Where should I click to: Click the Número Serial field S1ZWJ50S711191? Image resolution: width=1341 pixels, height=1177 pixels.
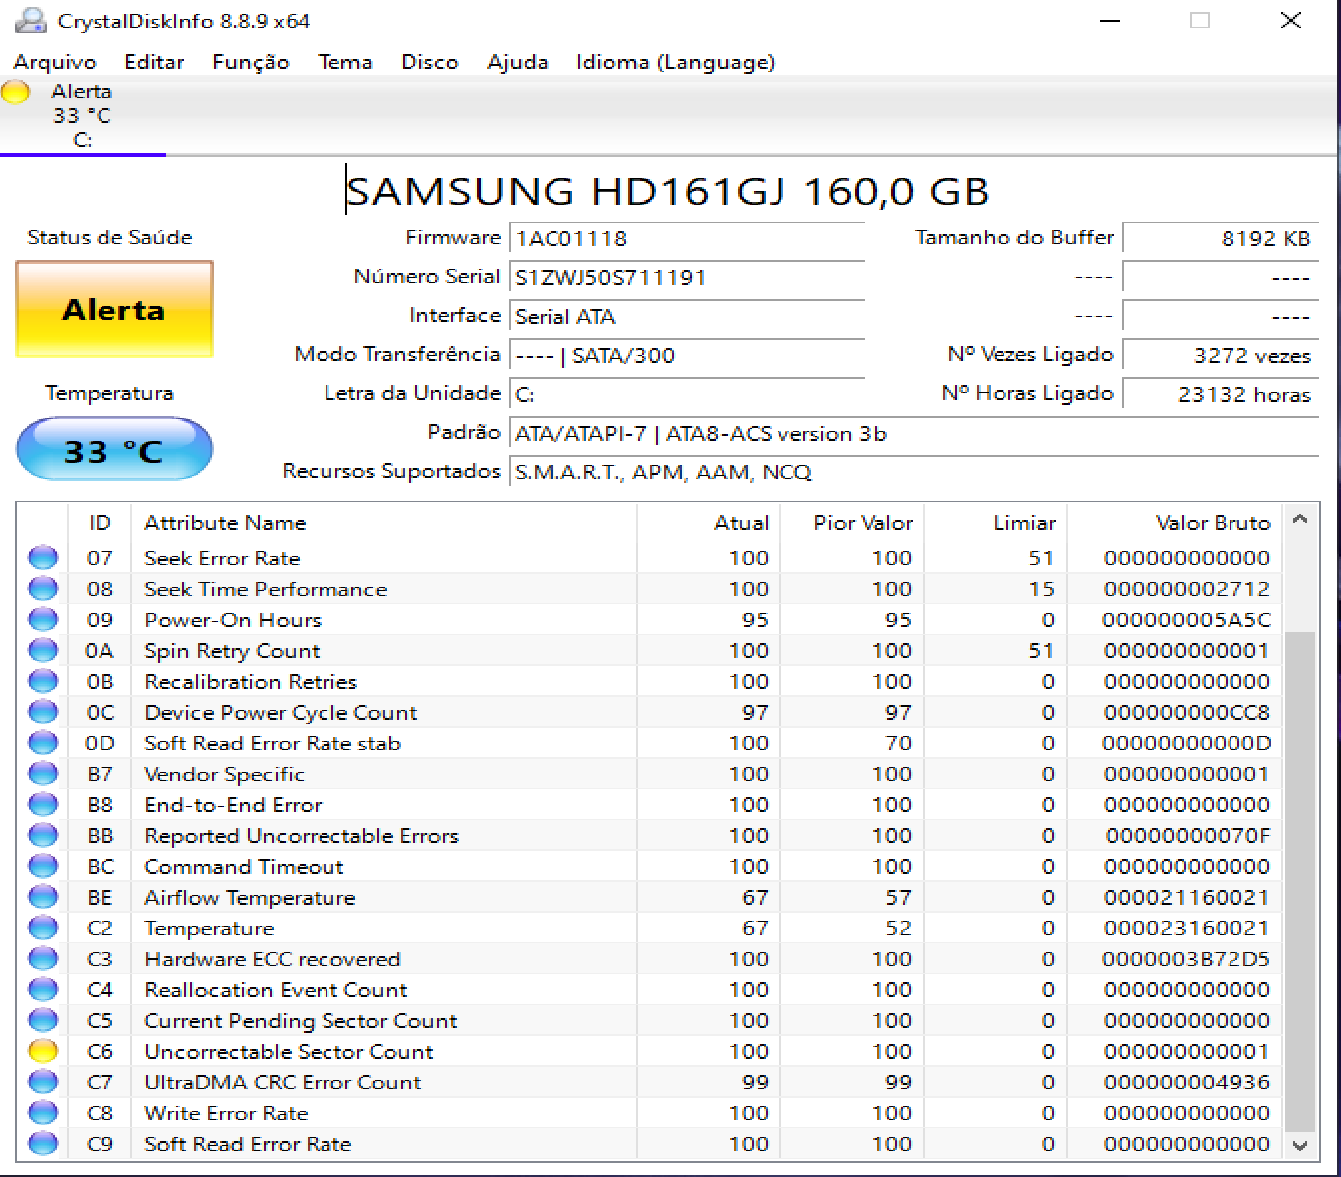click(687, 277)
